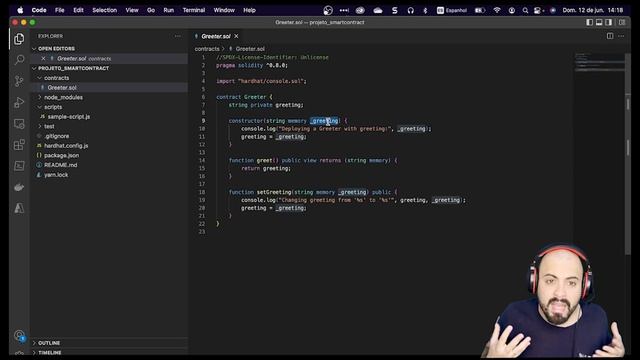The height and width of the screenshot is (360, 640).
Task: Open the Azure view in activity bar
Action: 19,208
